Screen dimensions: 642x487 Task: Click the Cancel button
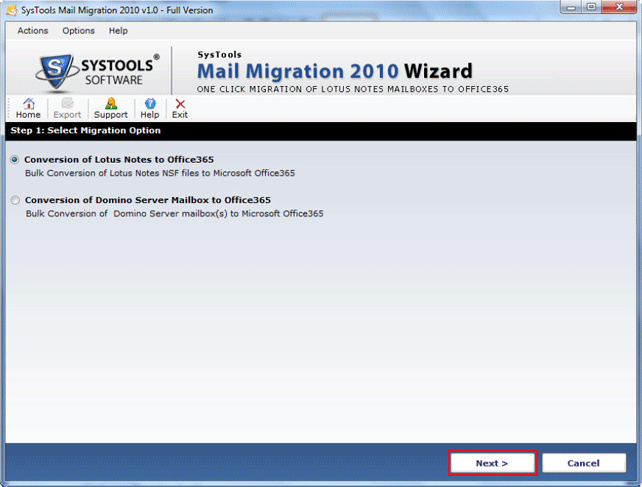click(583, 463)
